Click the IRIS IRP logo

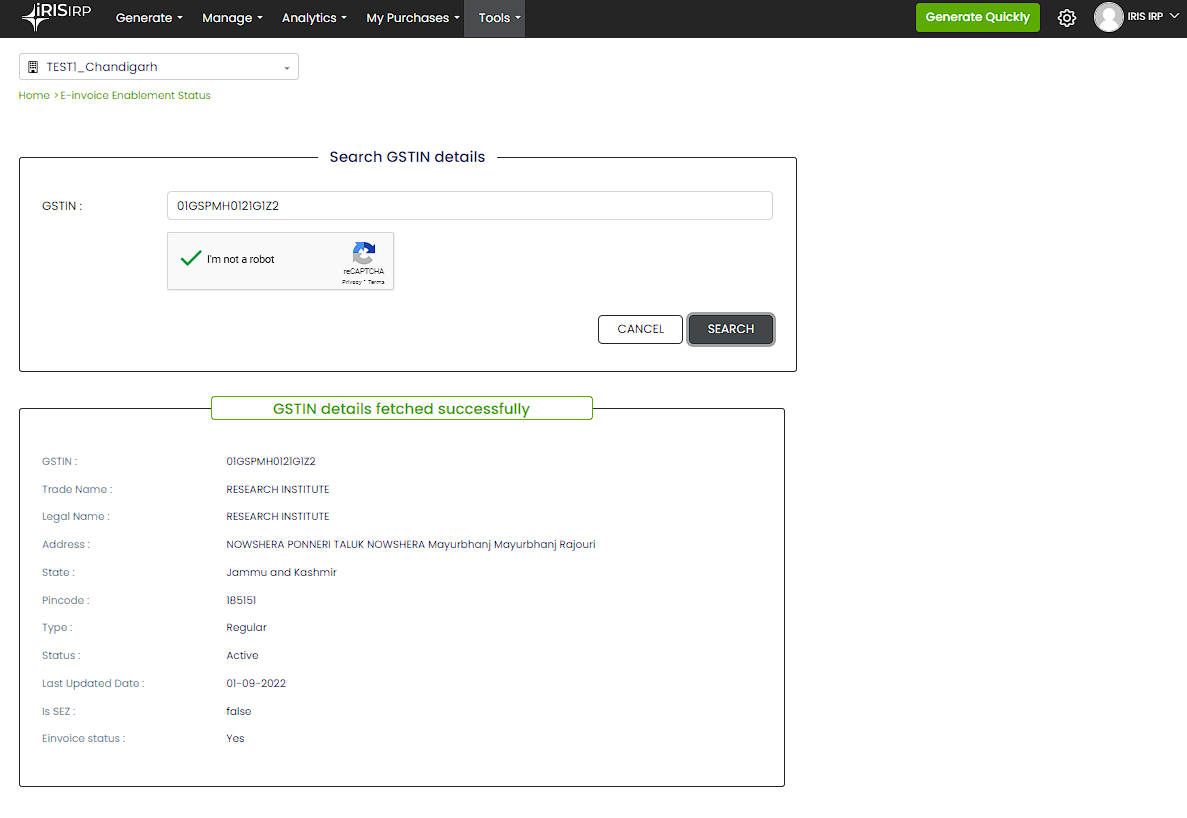click(56, 17)
